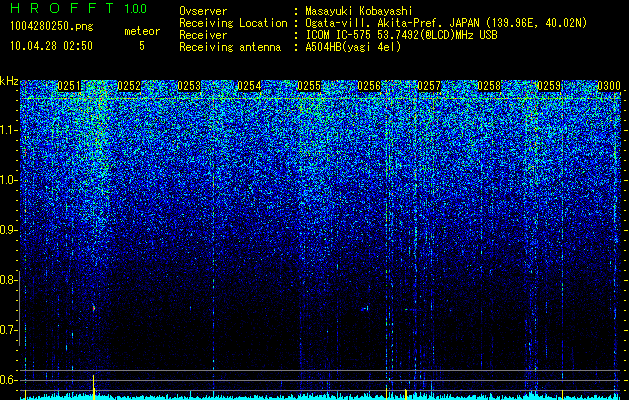This screenshot has height=400, width=629.
Task: Click the 0.6 kHz axis label
Action: [x=9, y=380]
